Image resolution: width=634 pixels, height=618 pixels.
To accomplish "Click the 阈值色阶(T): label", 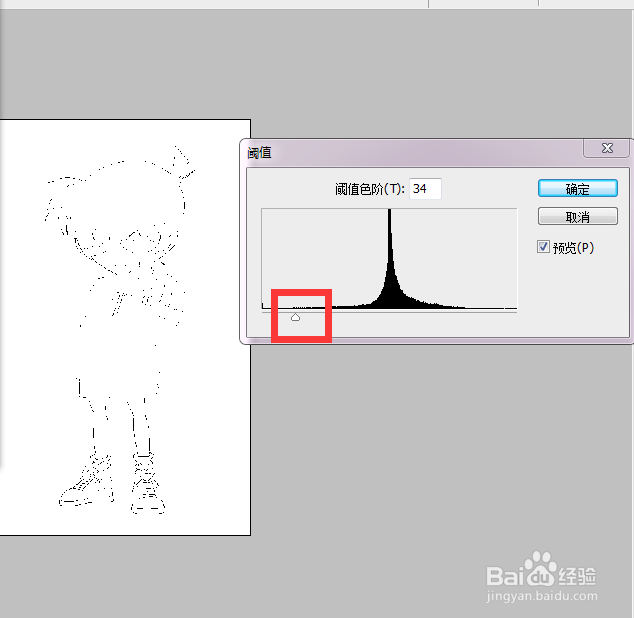I will [x=370, y=189].
